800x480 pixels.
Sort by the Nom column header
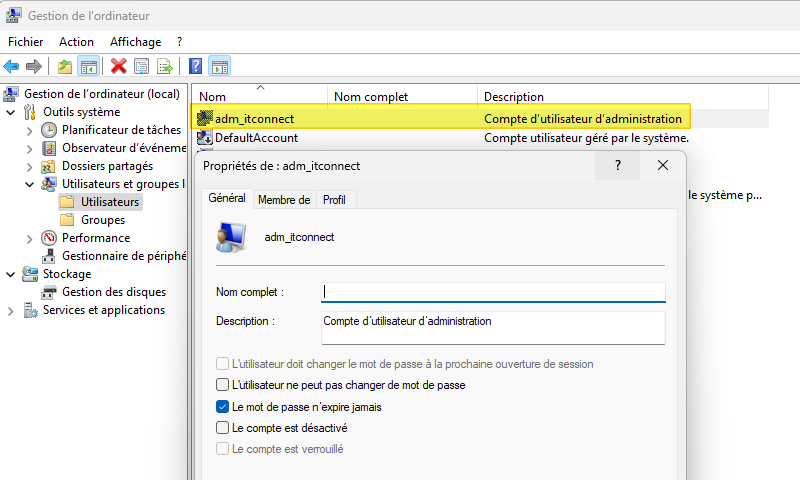(260, 96)
